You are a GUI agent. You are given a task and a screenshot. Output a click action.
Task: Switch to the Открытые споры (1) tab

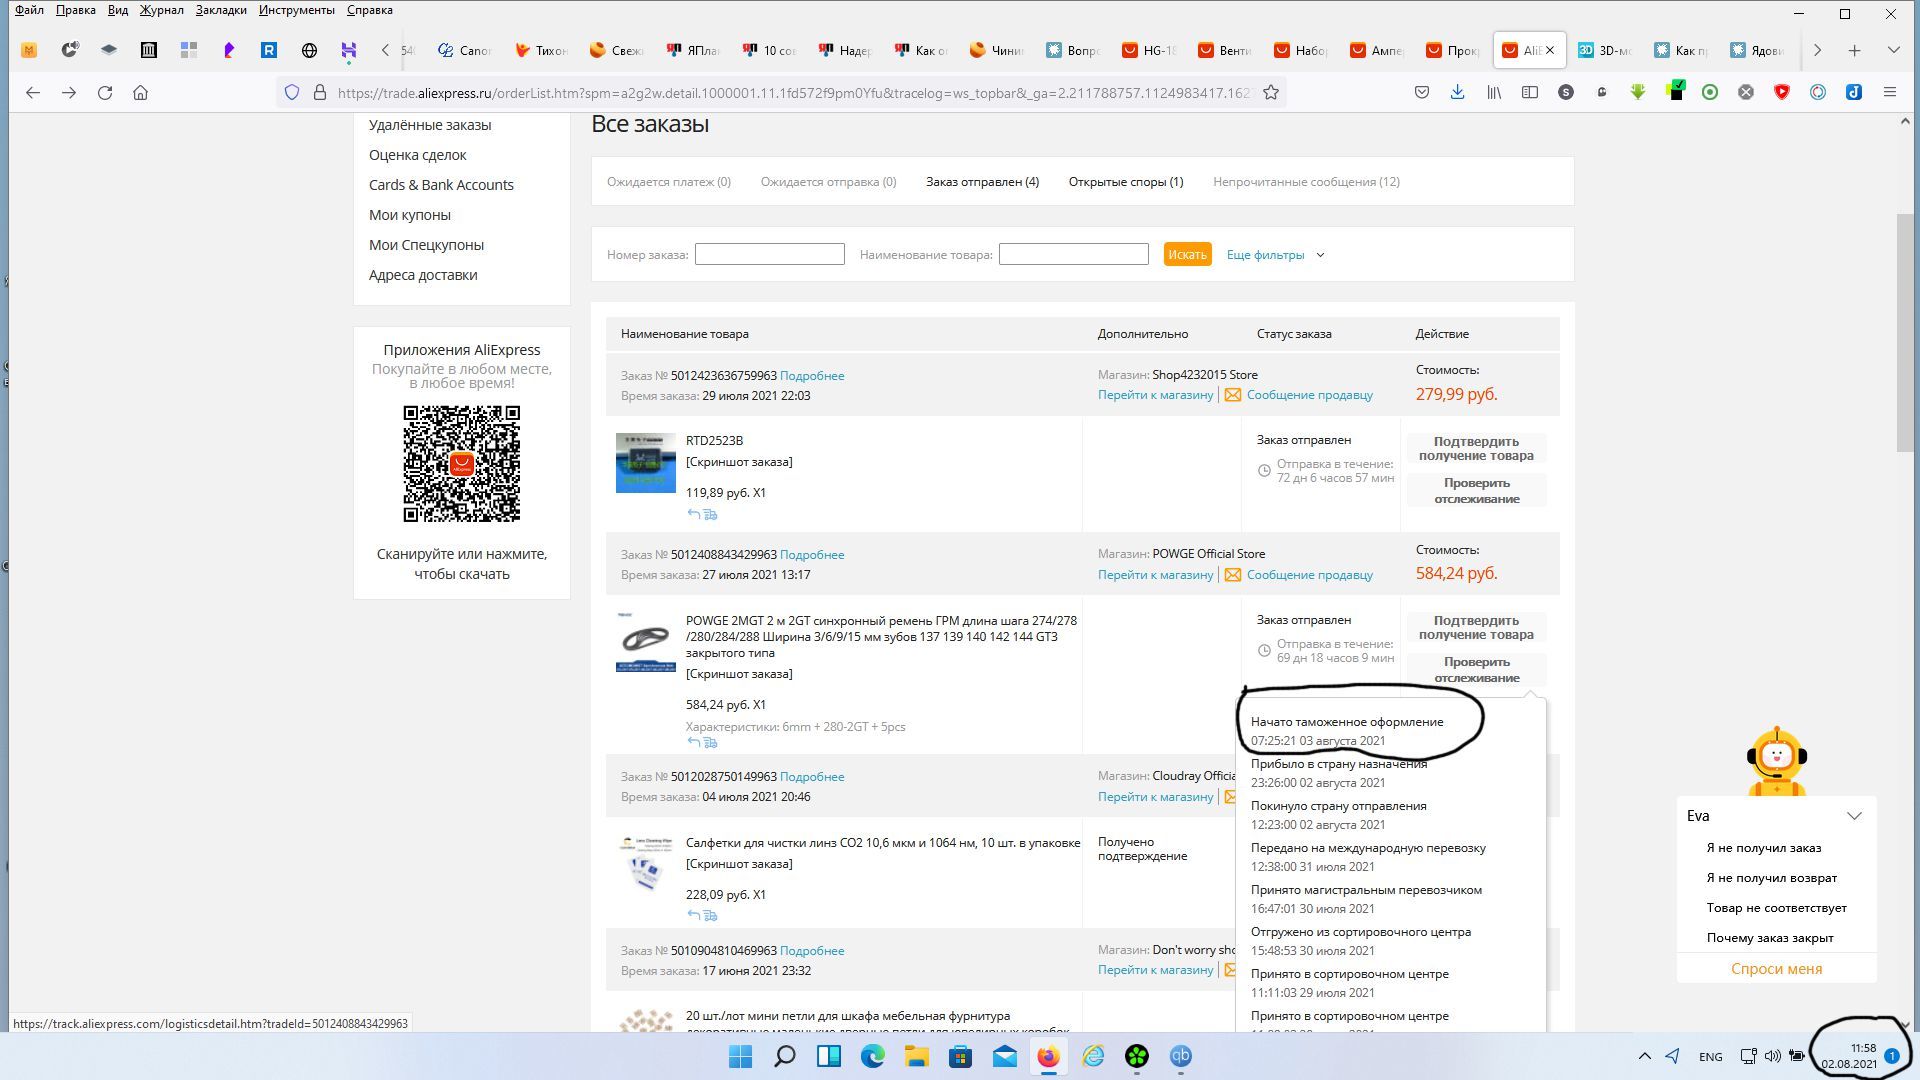click(x=1125, y=182)
